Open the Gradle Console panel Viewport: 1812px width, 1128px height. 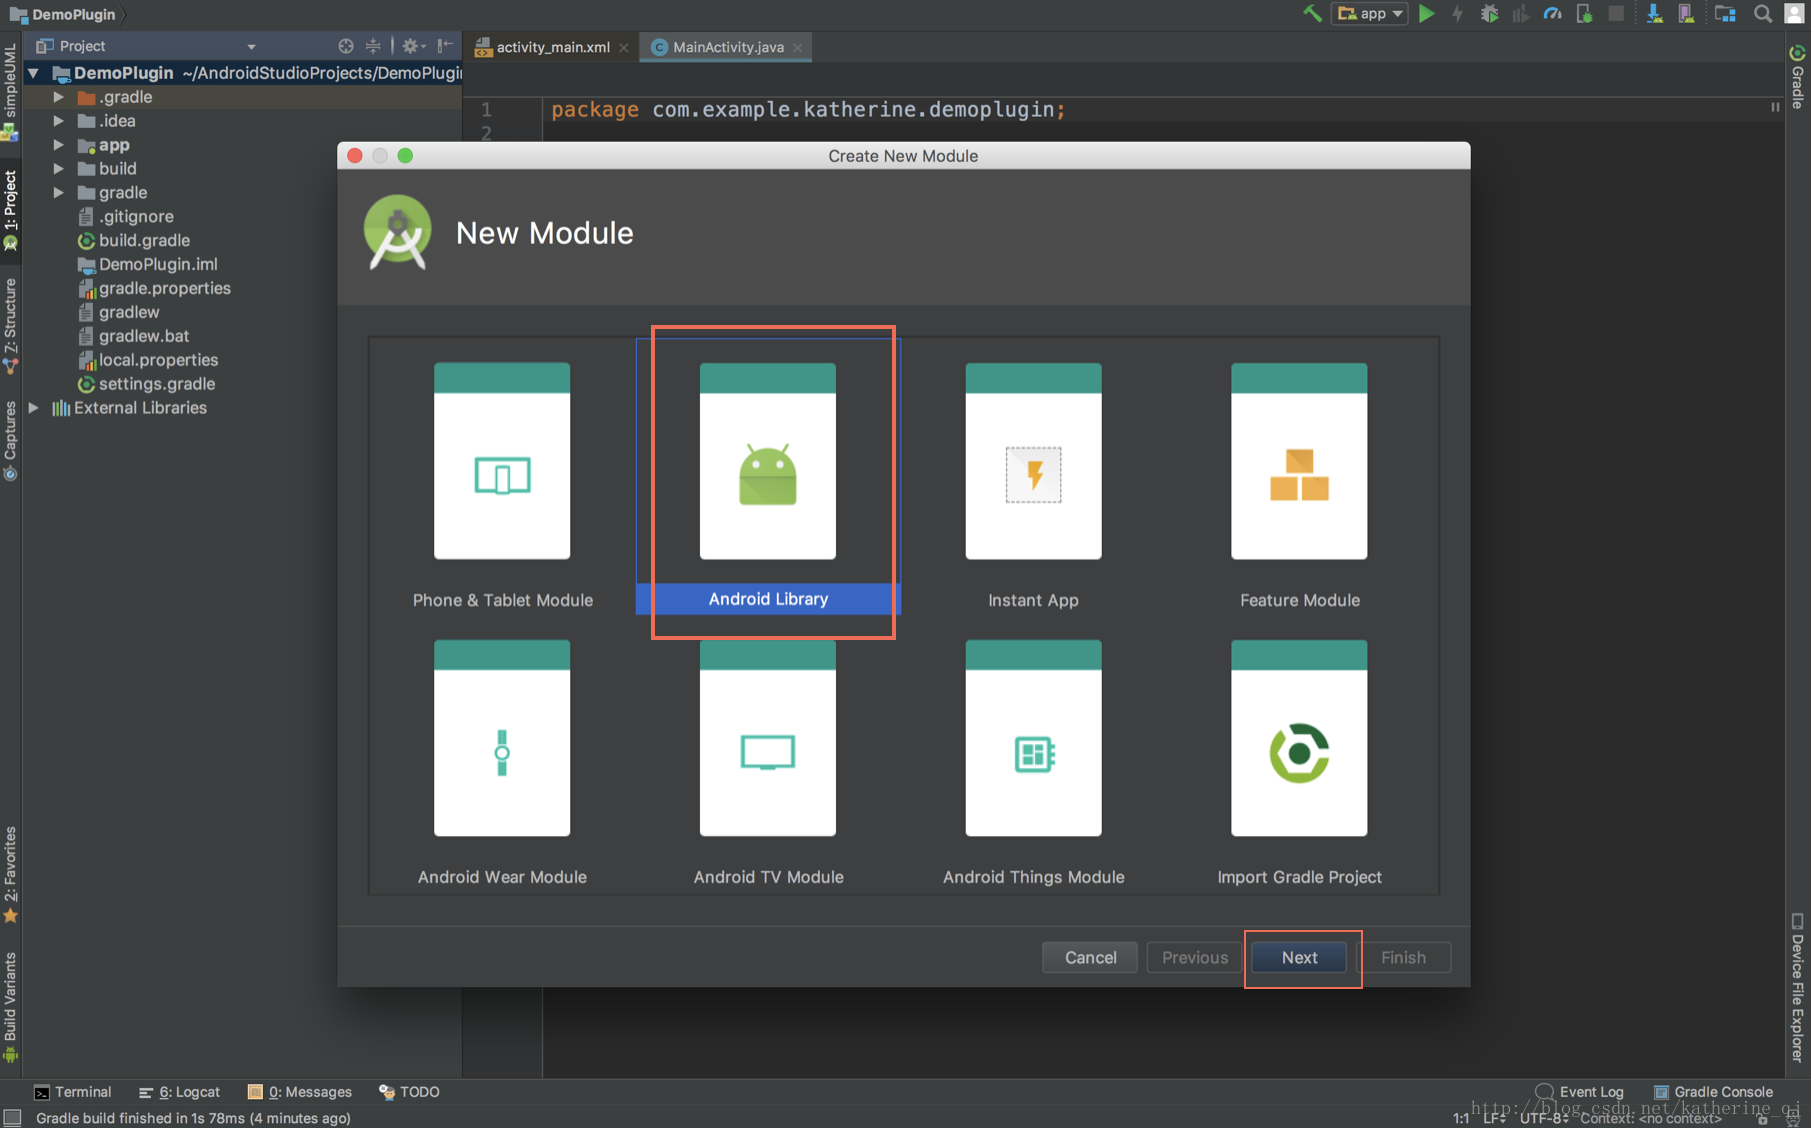(x=1713, y=1092)
